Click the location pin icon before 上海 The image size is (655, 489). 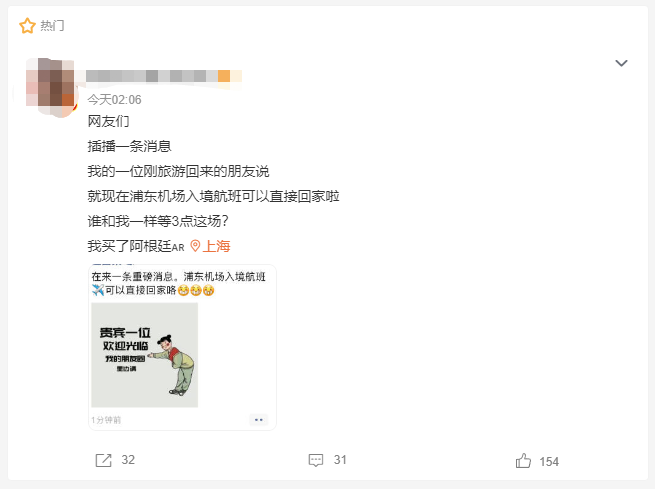point(195,246)
